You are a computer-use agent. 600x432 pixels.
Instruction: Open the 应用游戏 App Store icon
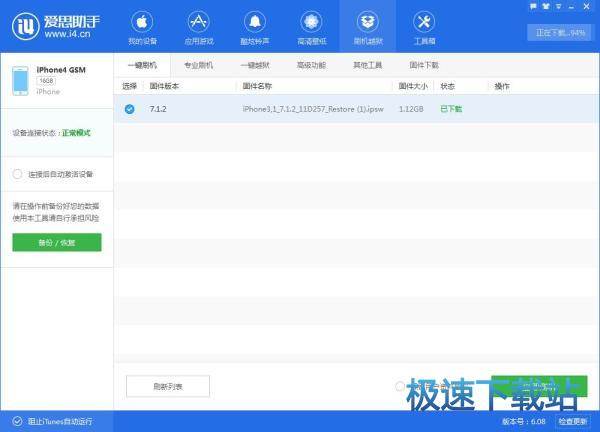(x=199, y=22)
